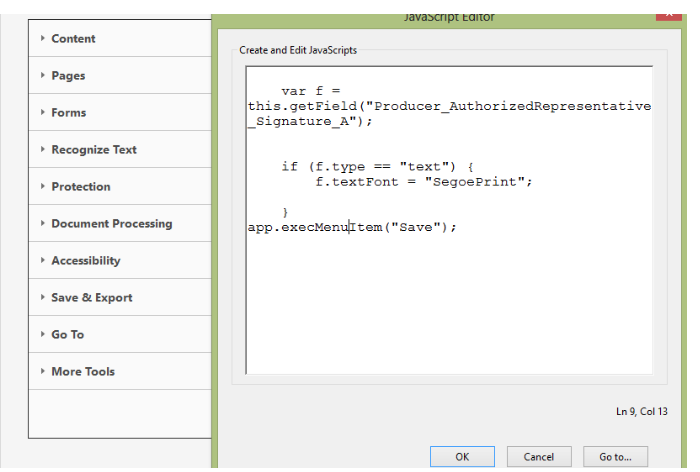Open the Go To section label

pos(67,334)
